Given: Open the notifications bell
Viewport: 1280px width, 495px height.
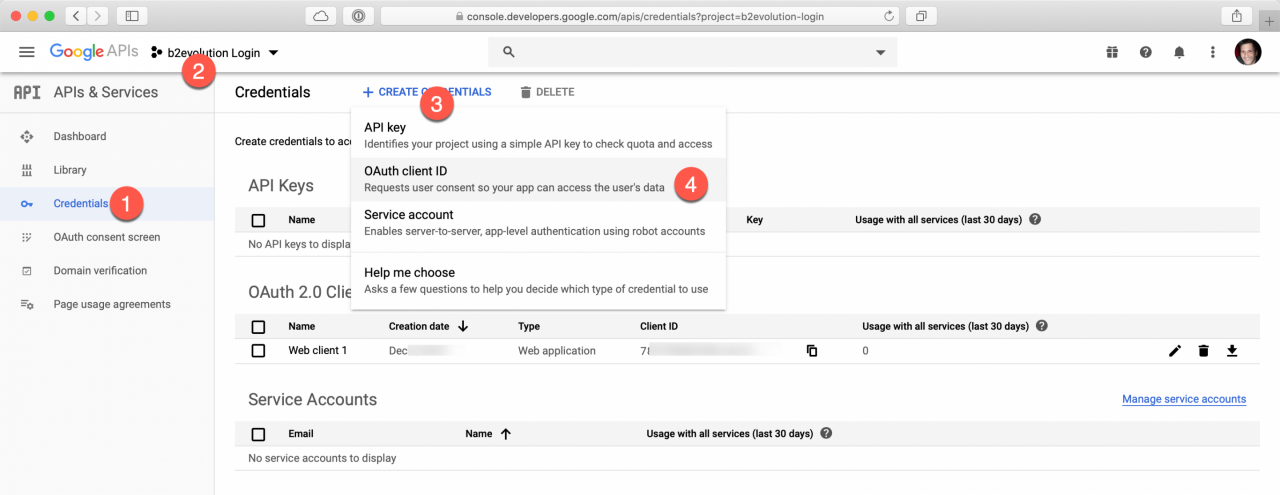Looking at the screenshot, I should pos(1180,52).
